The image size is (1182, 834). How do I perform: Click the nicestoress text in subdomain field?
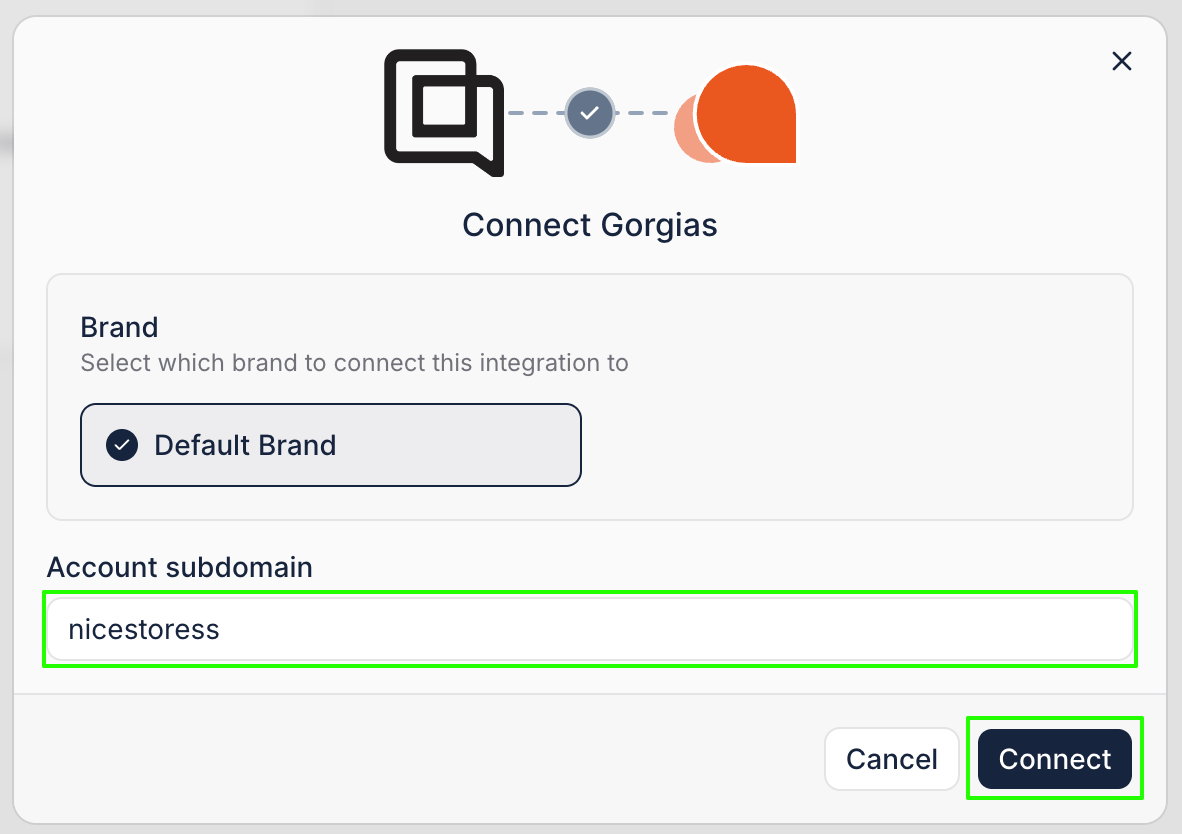point(144,629)
